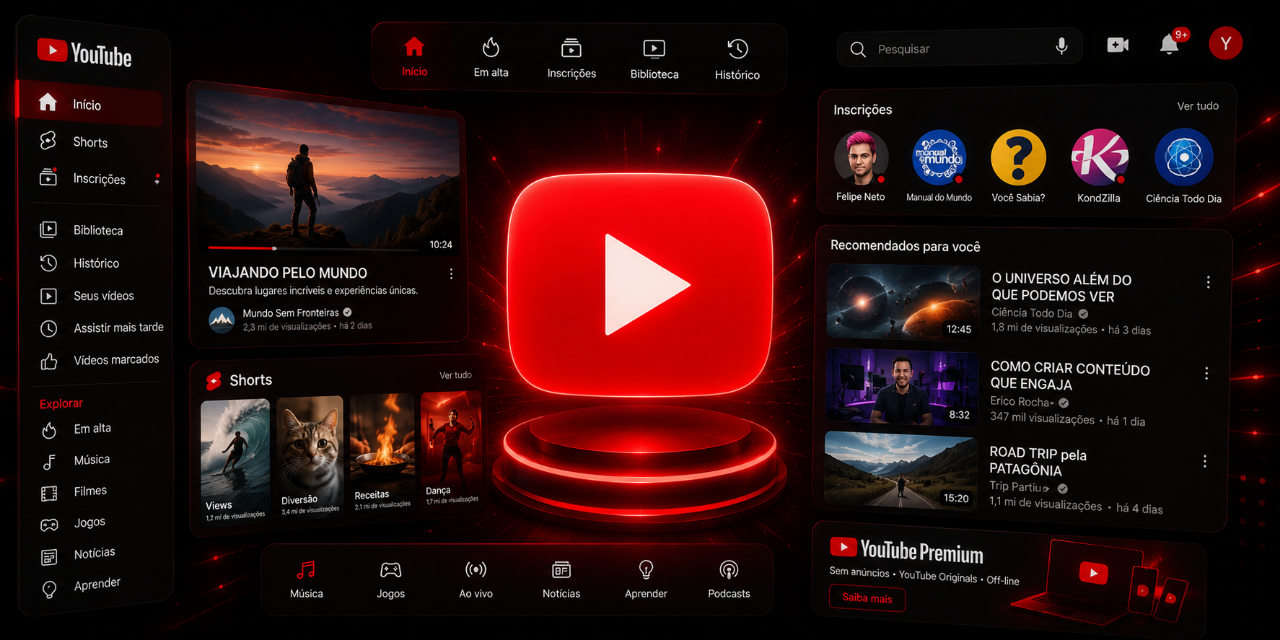Open more options for Viajando pelo Mundo

(451, 274)
